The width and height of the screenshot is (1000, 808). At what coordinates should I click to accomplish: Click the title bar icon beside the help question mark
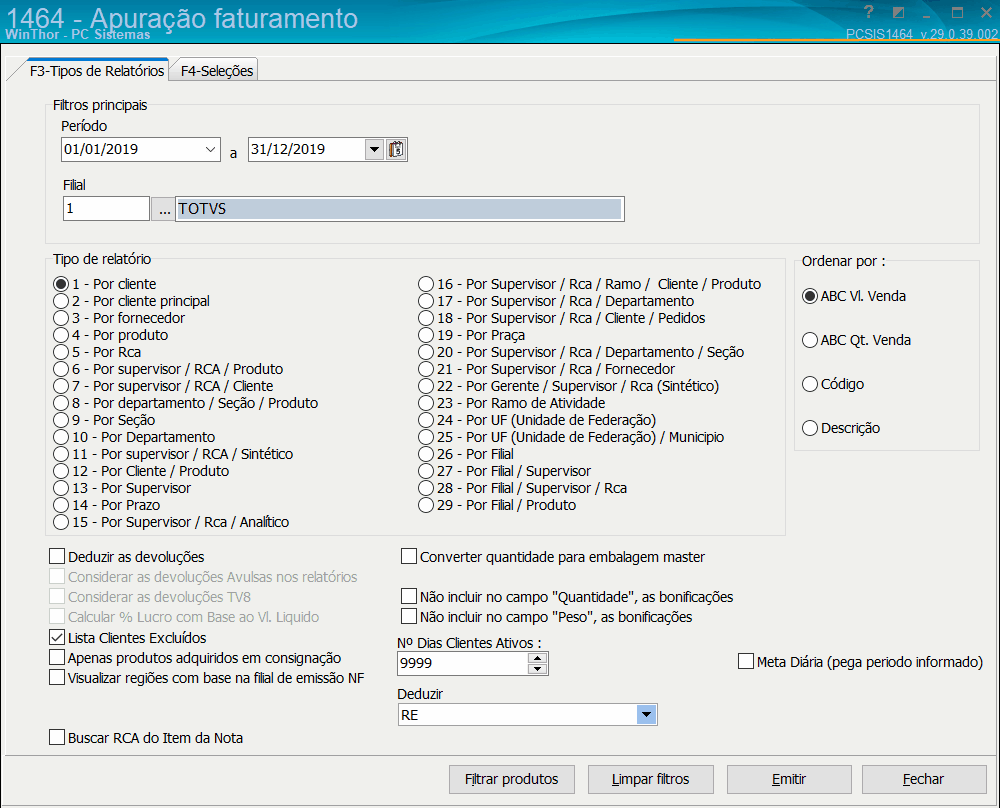pyautogui.click(x=899, y=12)
